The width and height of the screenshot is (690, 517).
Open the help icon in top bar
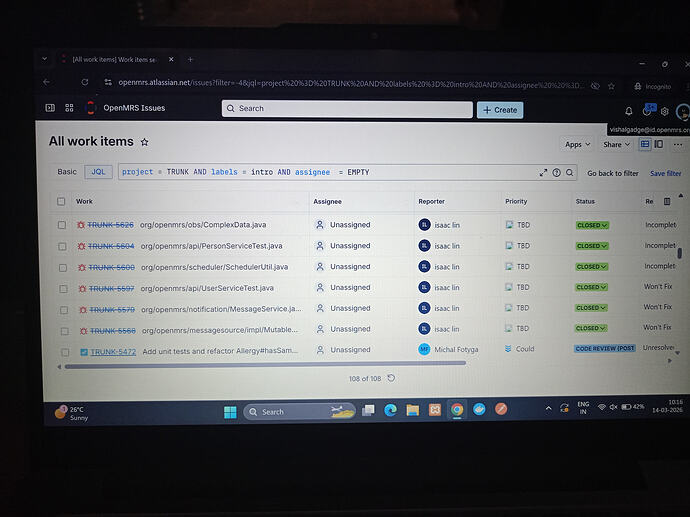[x=647, y=111]
